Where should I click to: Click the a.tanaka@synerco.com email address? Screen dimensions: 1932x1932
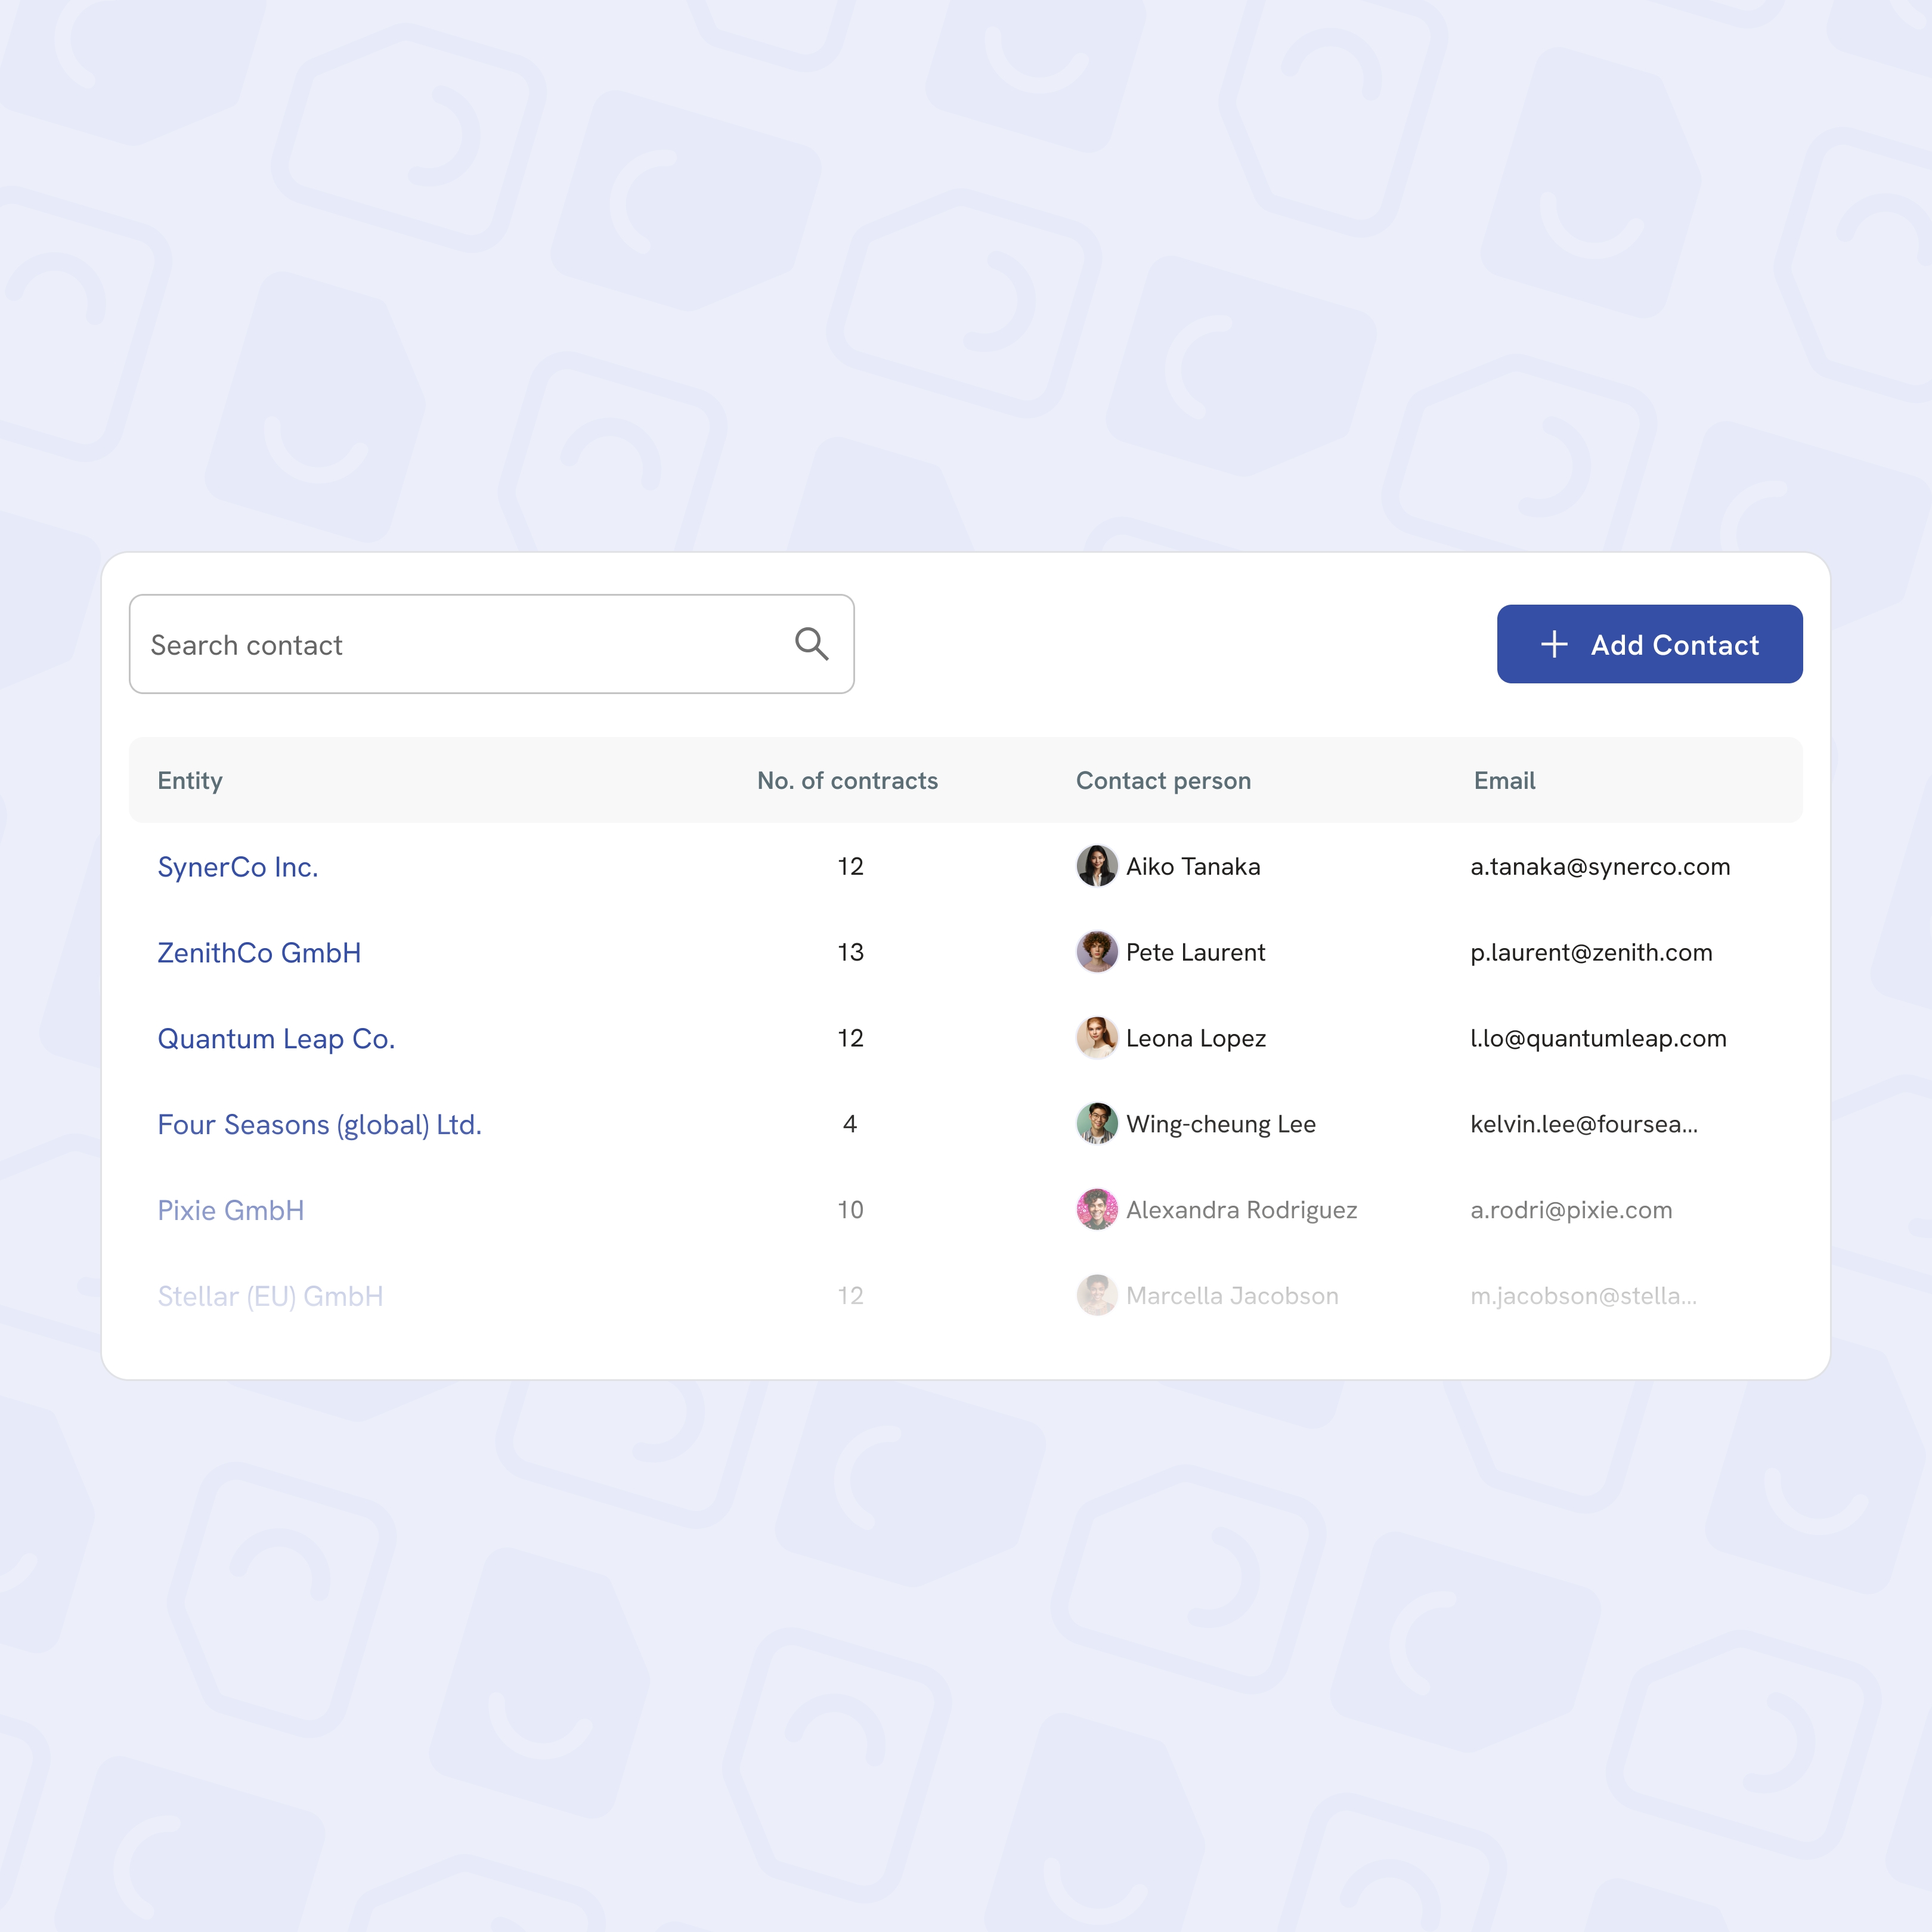1600,867
